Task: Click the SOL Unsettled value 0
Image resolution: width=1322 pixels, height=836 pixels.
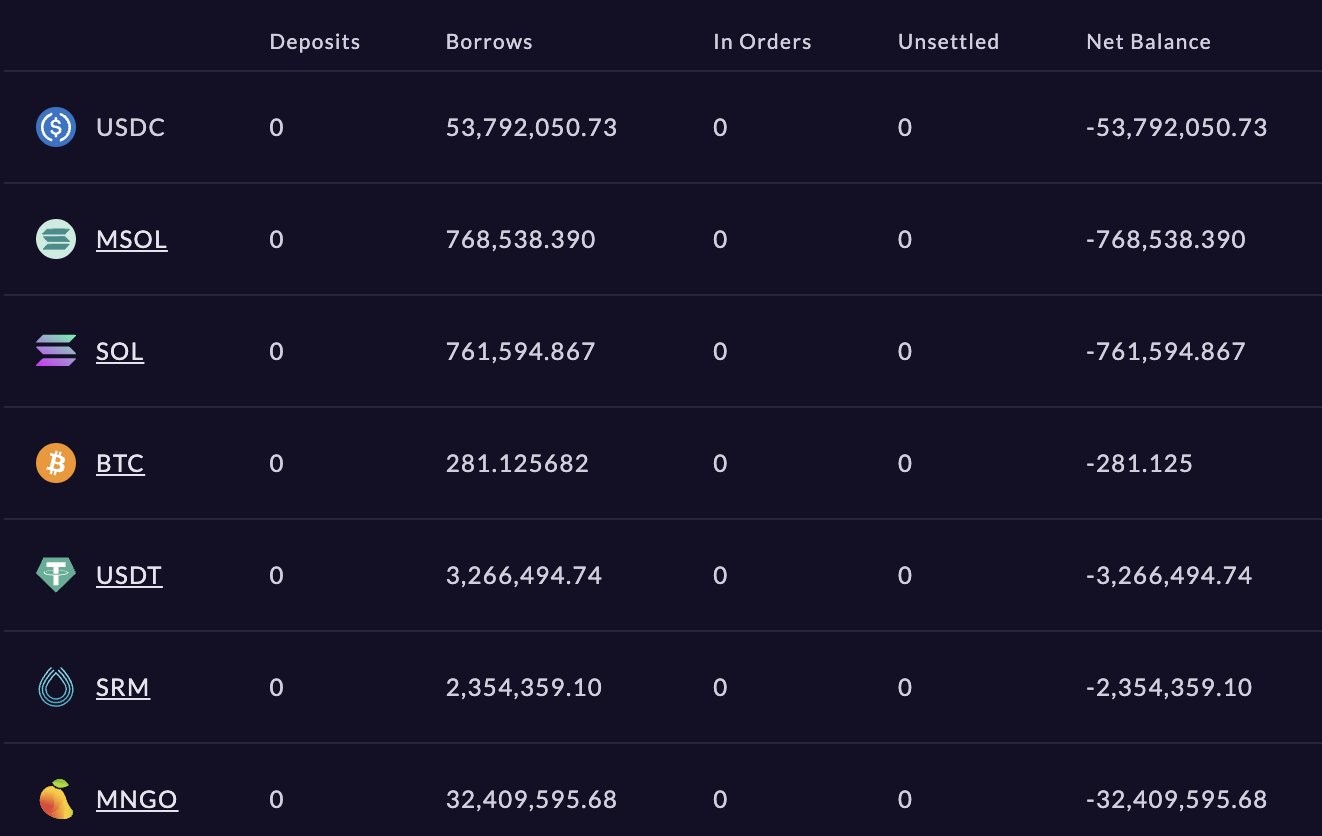Action: click(x=905, y=352)
